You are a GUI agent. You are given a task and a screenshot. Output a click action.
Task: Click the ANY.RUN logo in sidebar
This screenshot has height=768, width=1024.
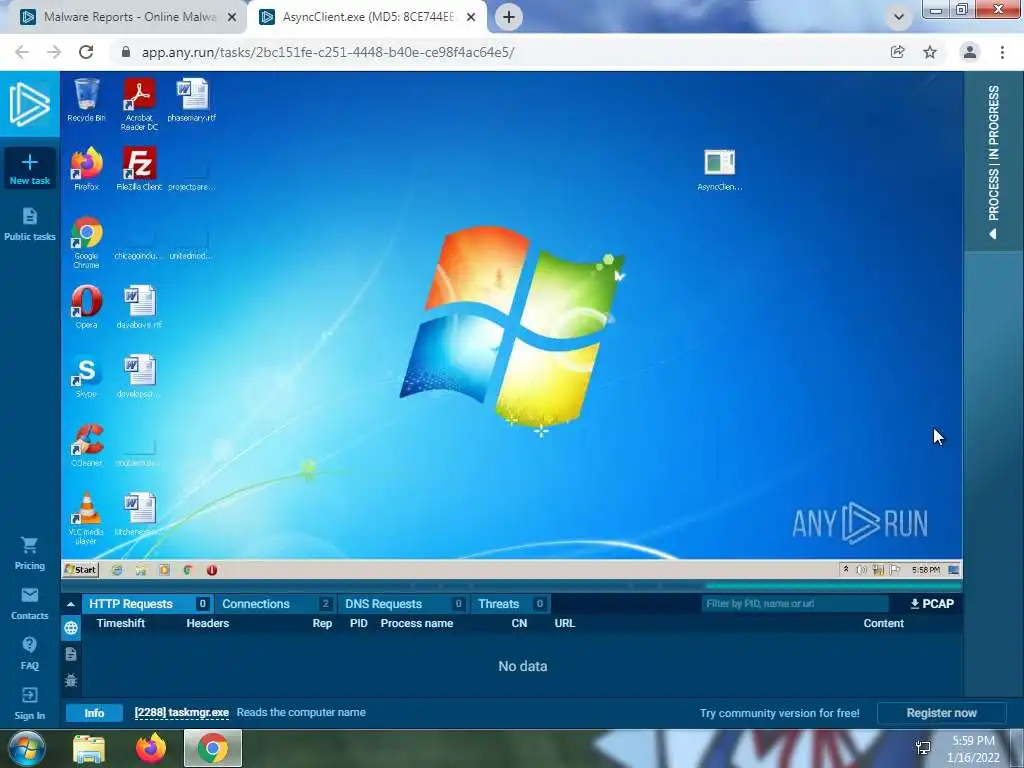pyautogui.click(x=29, y=104)
